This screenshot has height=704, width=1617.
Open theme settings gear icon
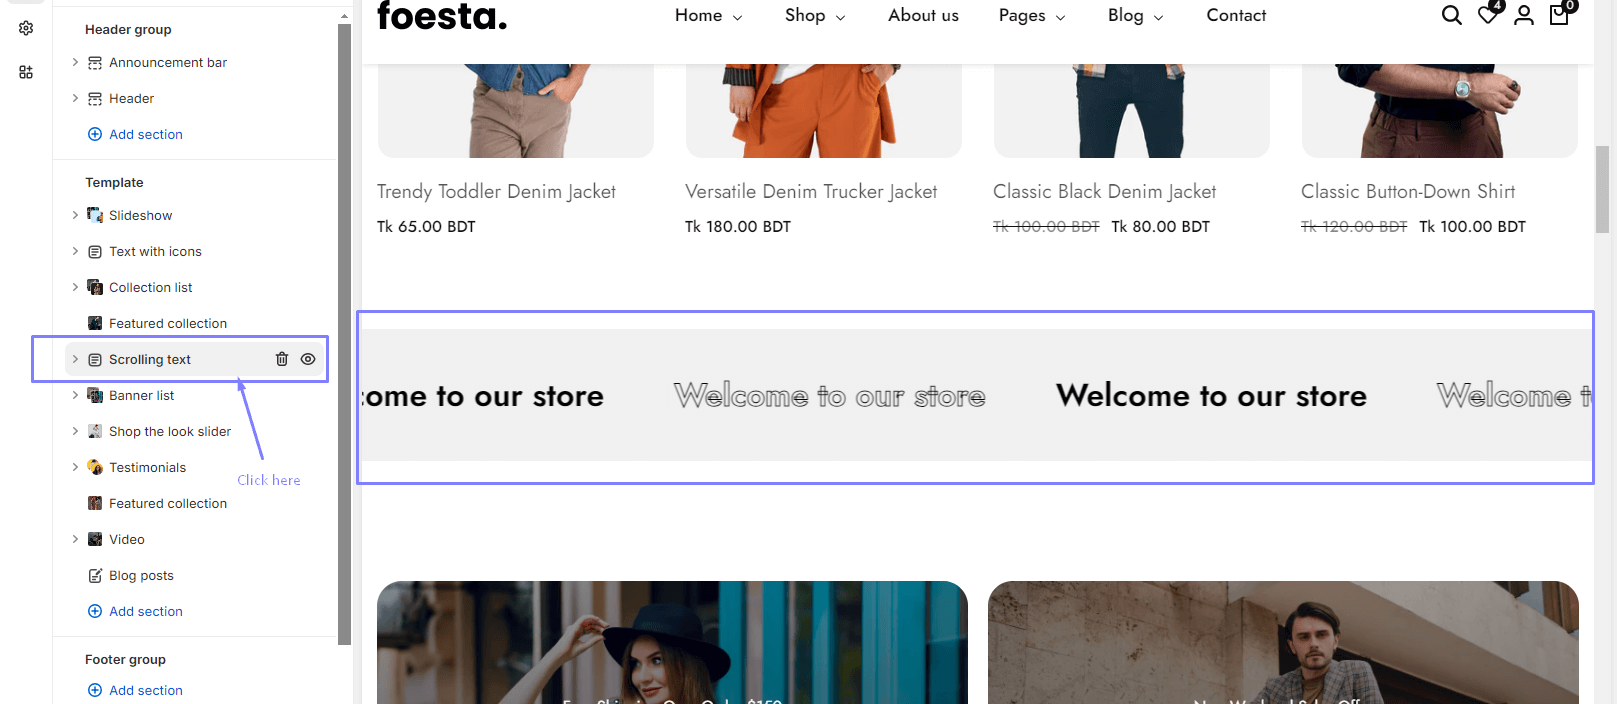26,28
